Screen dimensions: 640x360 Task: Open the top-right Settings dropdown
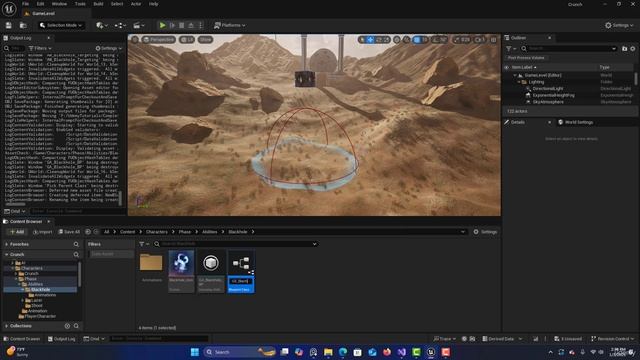[x=619, y=25]
